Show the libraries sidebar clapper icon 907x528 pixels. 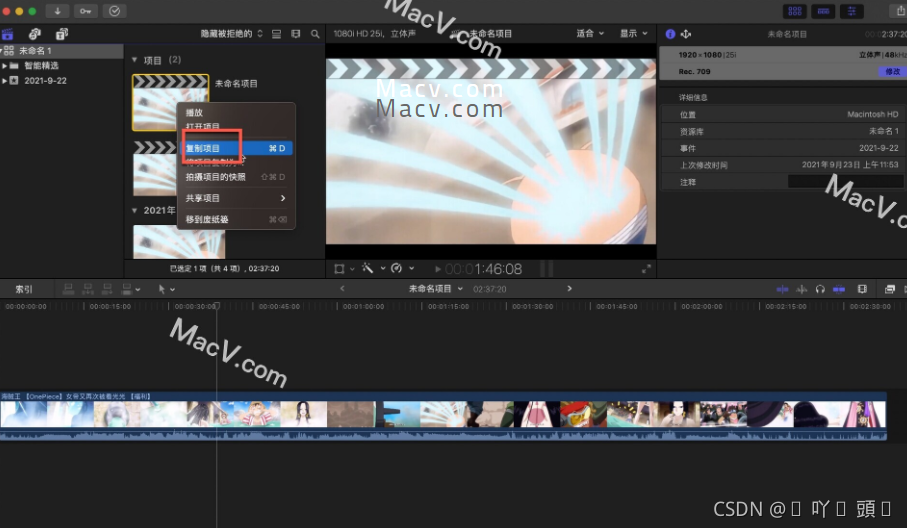[x=8, y=34]
